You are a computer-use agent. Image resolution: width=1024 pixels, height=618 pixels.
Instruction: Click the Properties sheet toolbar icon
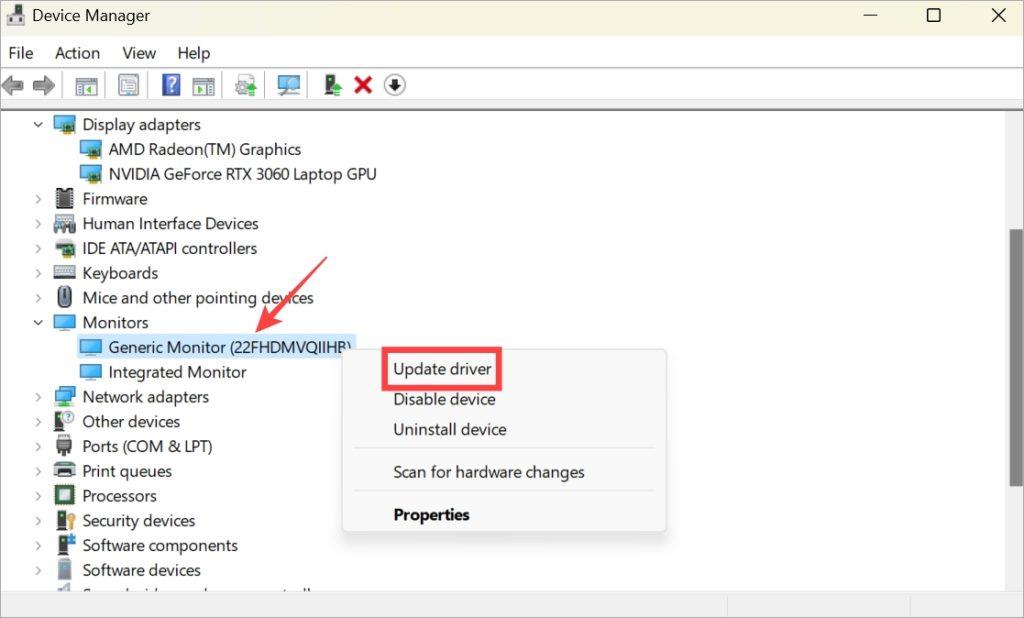tap(129, 85)
